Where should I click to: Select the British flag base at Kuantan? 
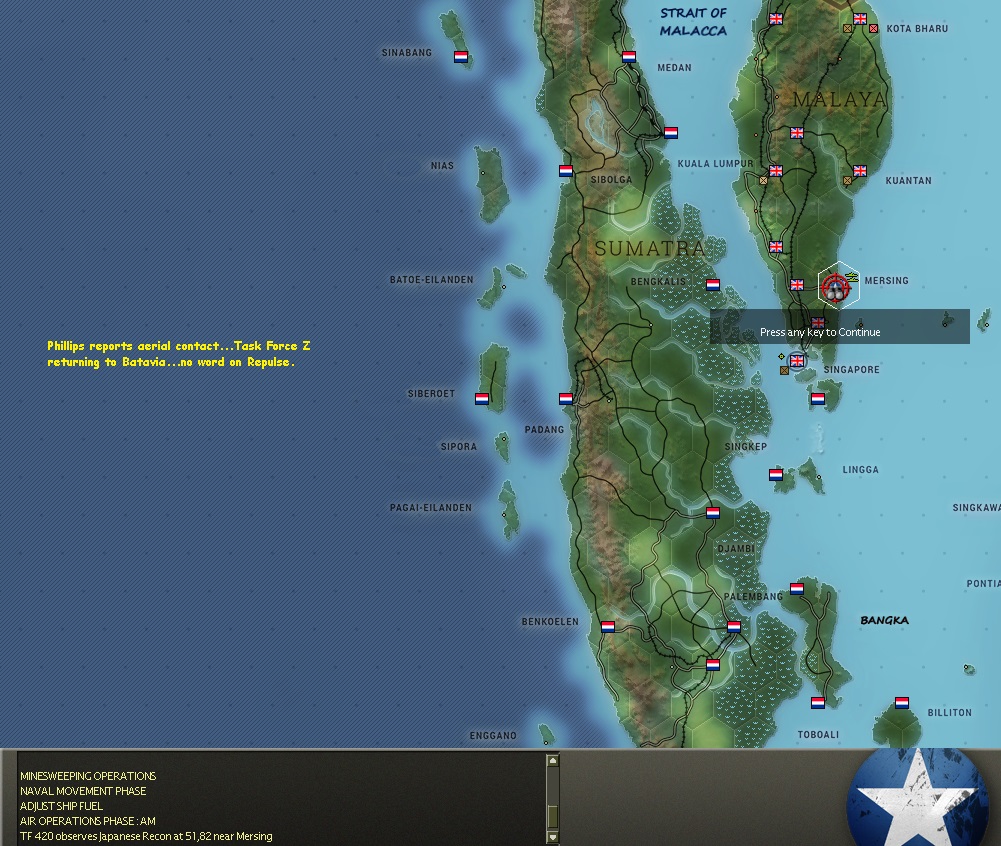pos(860,171)
